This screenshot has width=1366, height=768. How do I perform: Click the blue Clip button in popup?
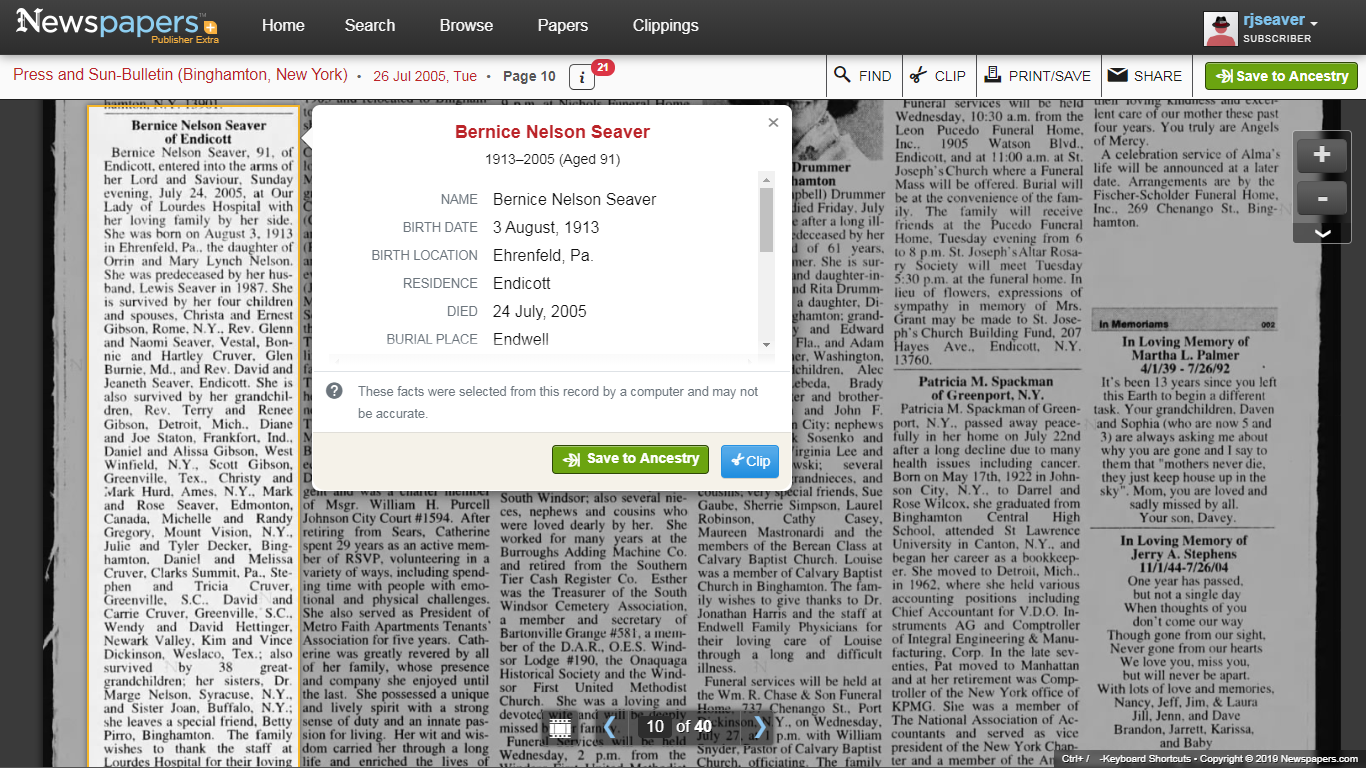tap(750, 461)
